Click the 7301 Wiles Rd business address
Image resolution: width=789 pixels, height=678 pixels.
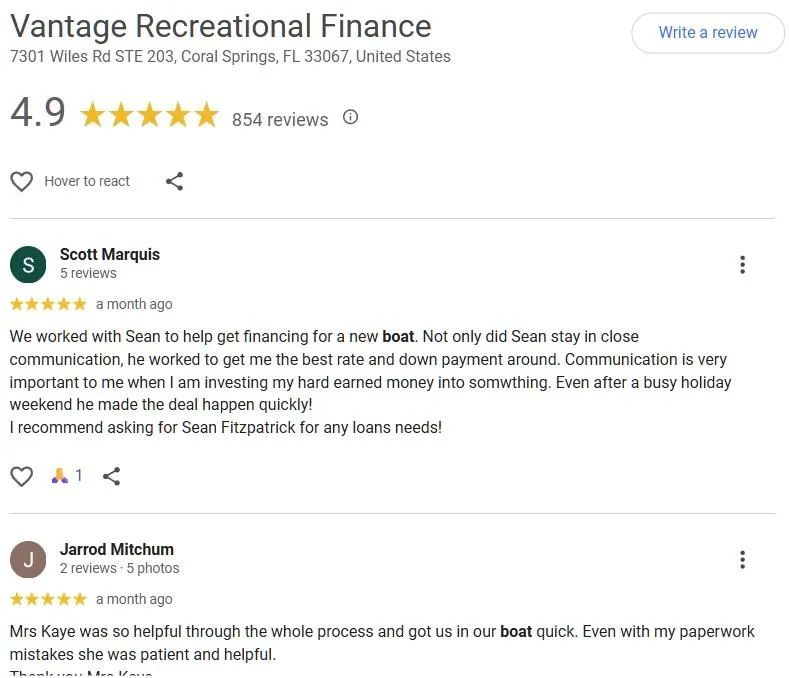[x=230, y=56]
